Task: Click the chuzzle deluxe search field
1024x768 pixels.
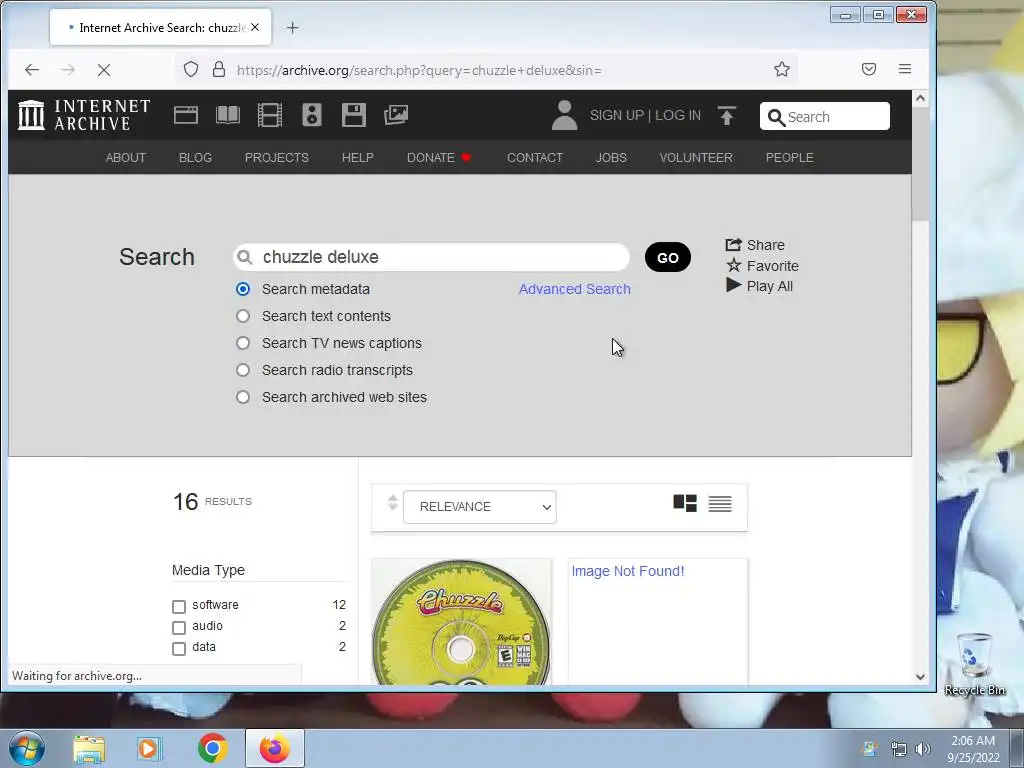Action: point(432,257)
